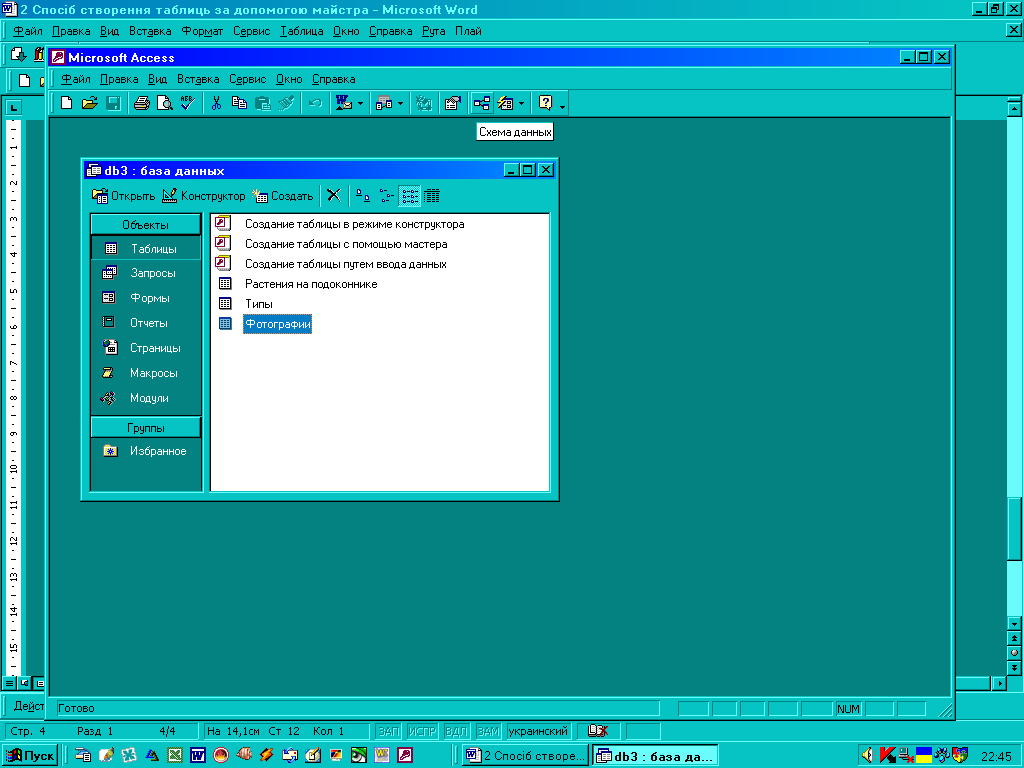
Task: Select Запросы in the objects bar
Action: (x=146, y=273)
